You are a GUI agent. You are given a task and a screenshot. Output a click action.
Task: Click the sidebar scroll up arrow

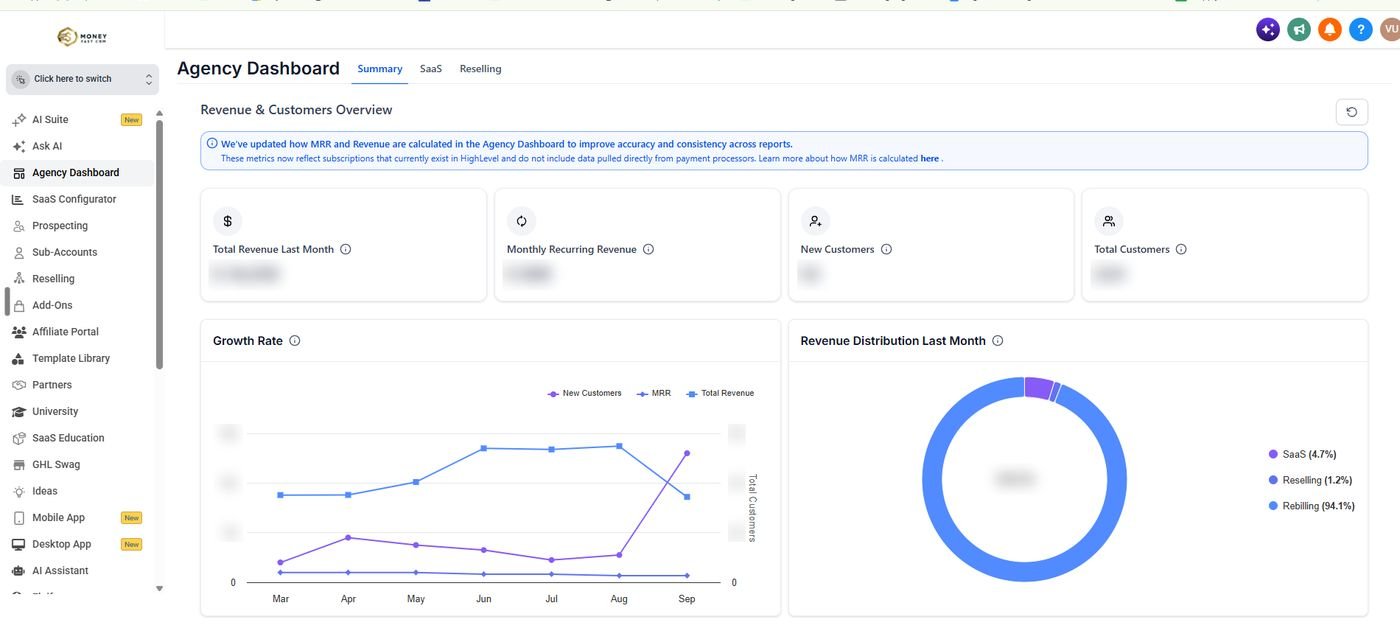159,114
